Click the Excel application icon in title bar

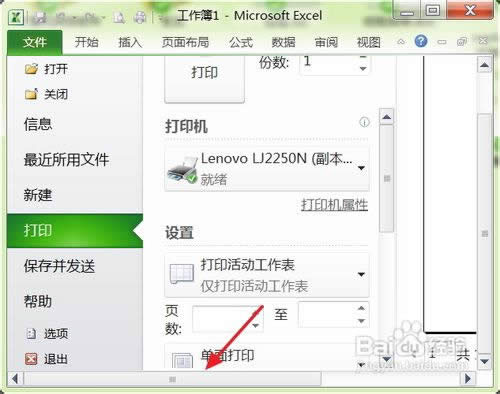tap(16, 17)
